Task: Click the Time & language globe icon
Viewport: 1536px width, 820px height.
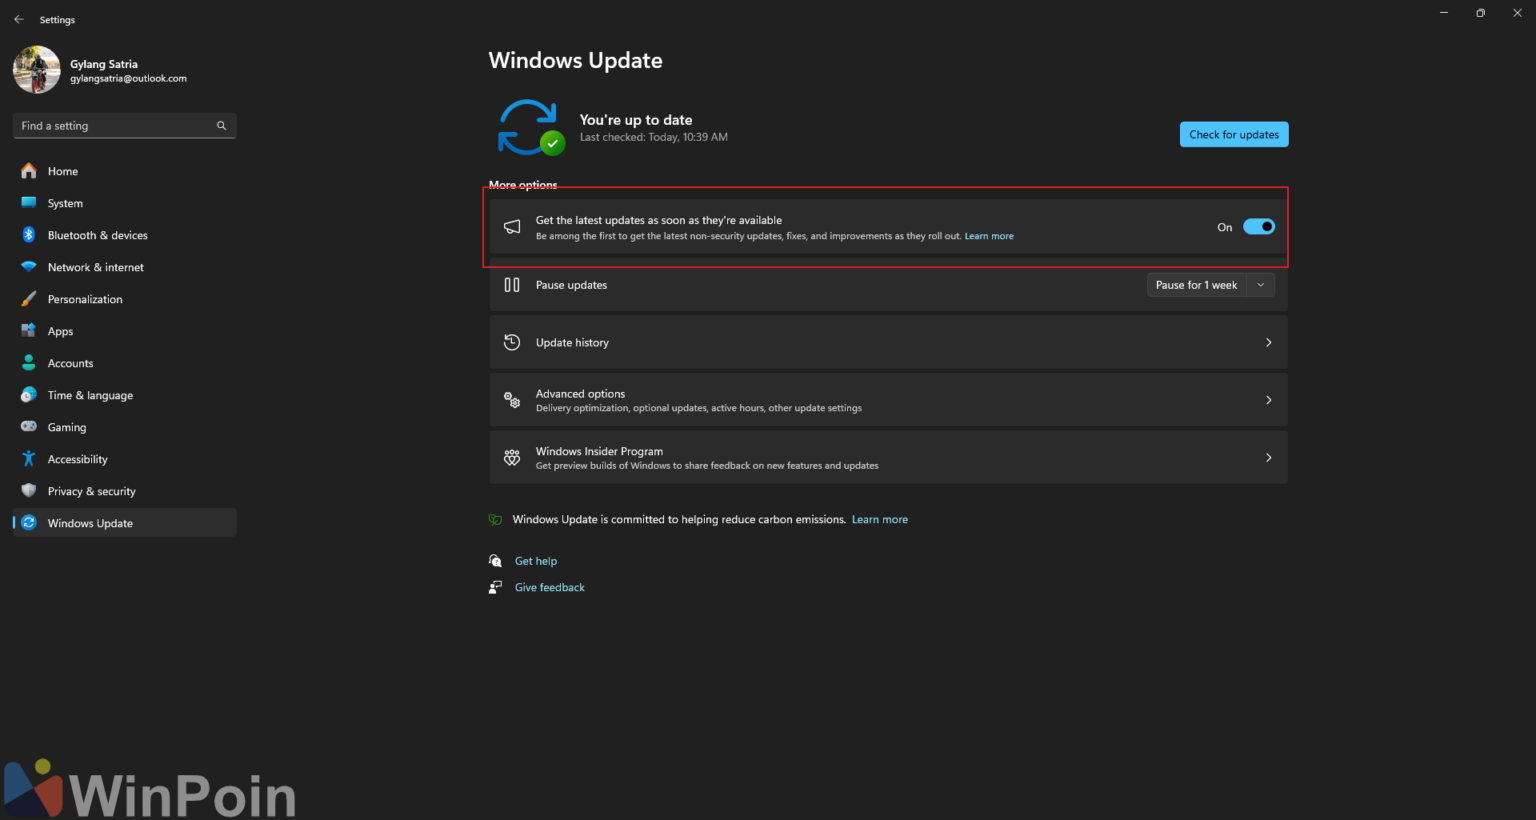Action: coord(29,395)
